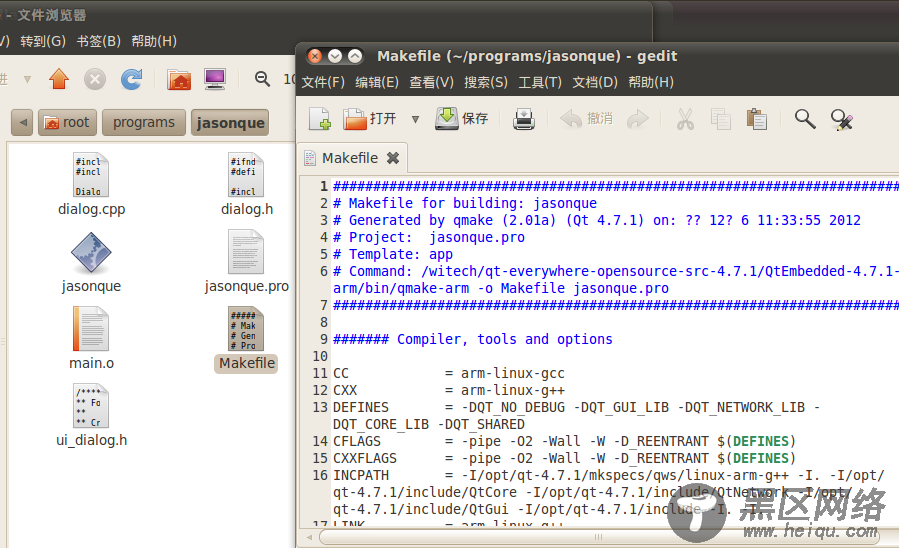Click the CFLAGS definition line
Viewport: 899px width, 548px height.
coord(564,441)
